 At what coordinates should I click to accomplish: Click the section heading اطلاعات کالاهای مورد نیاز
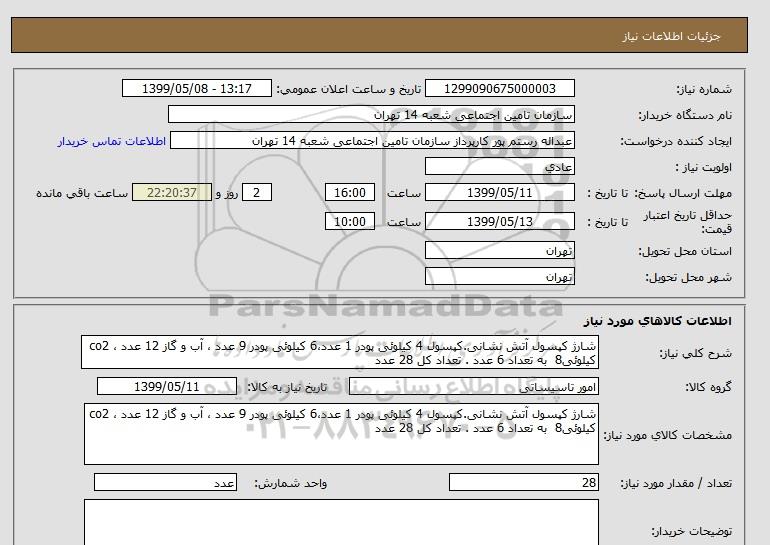658,321
